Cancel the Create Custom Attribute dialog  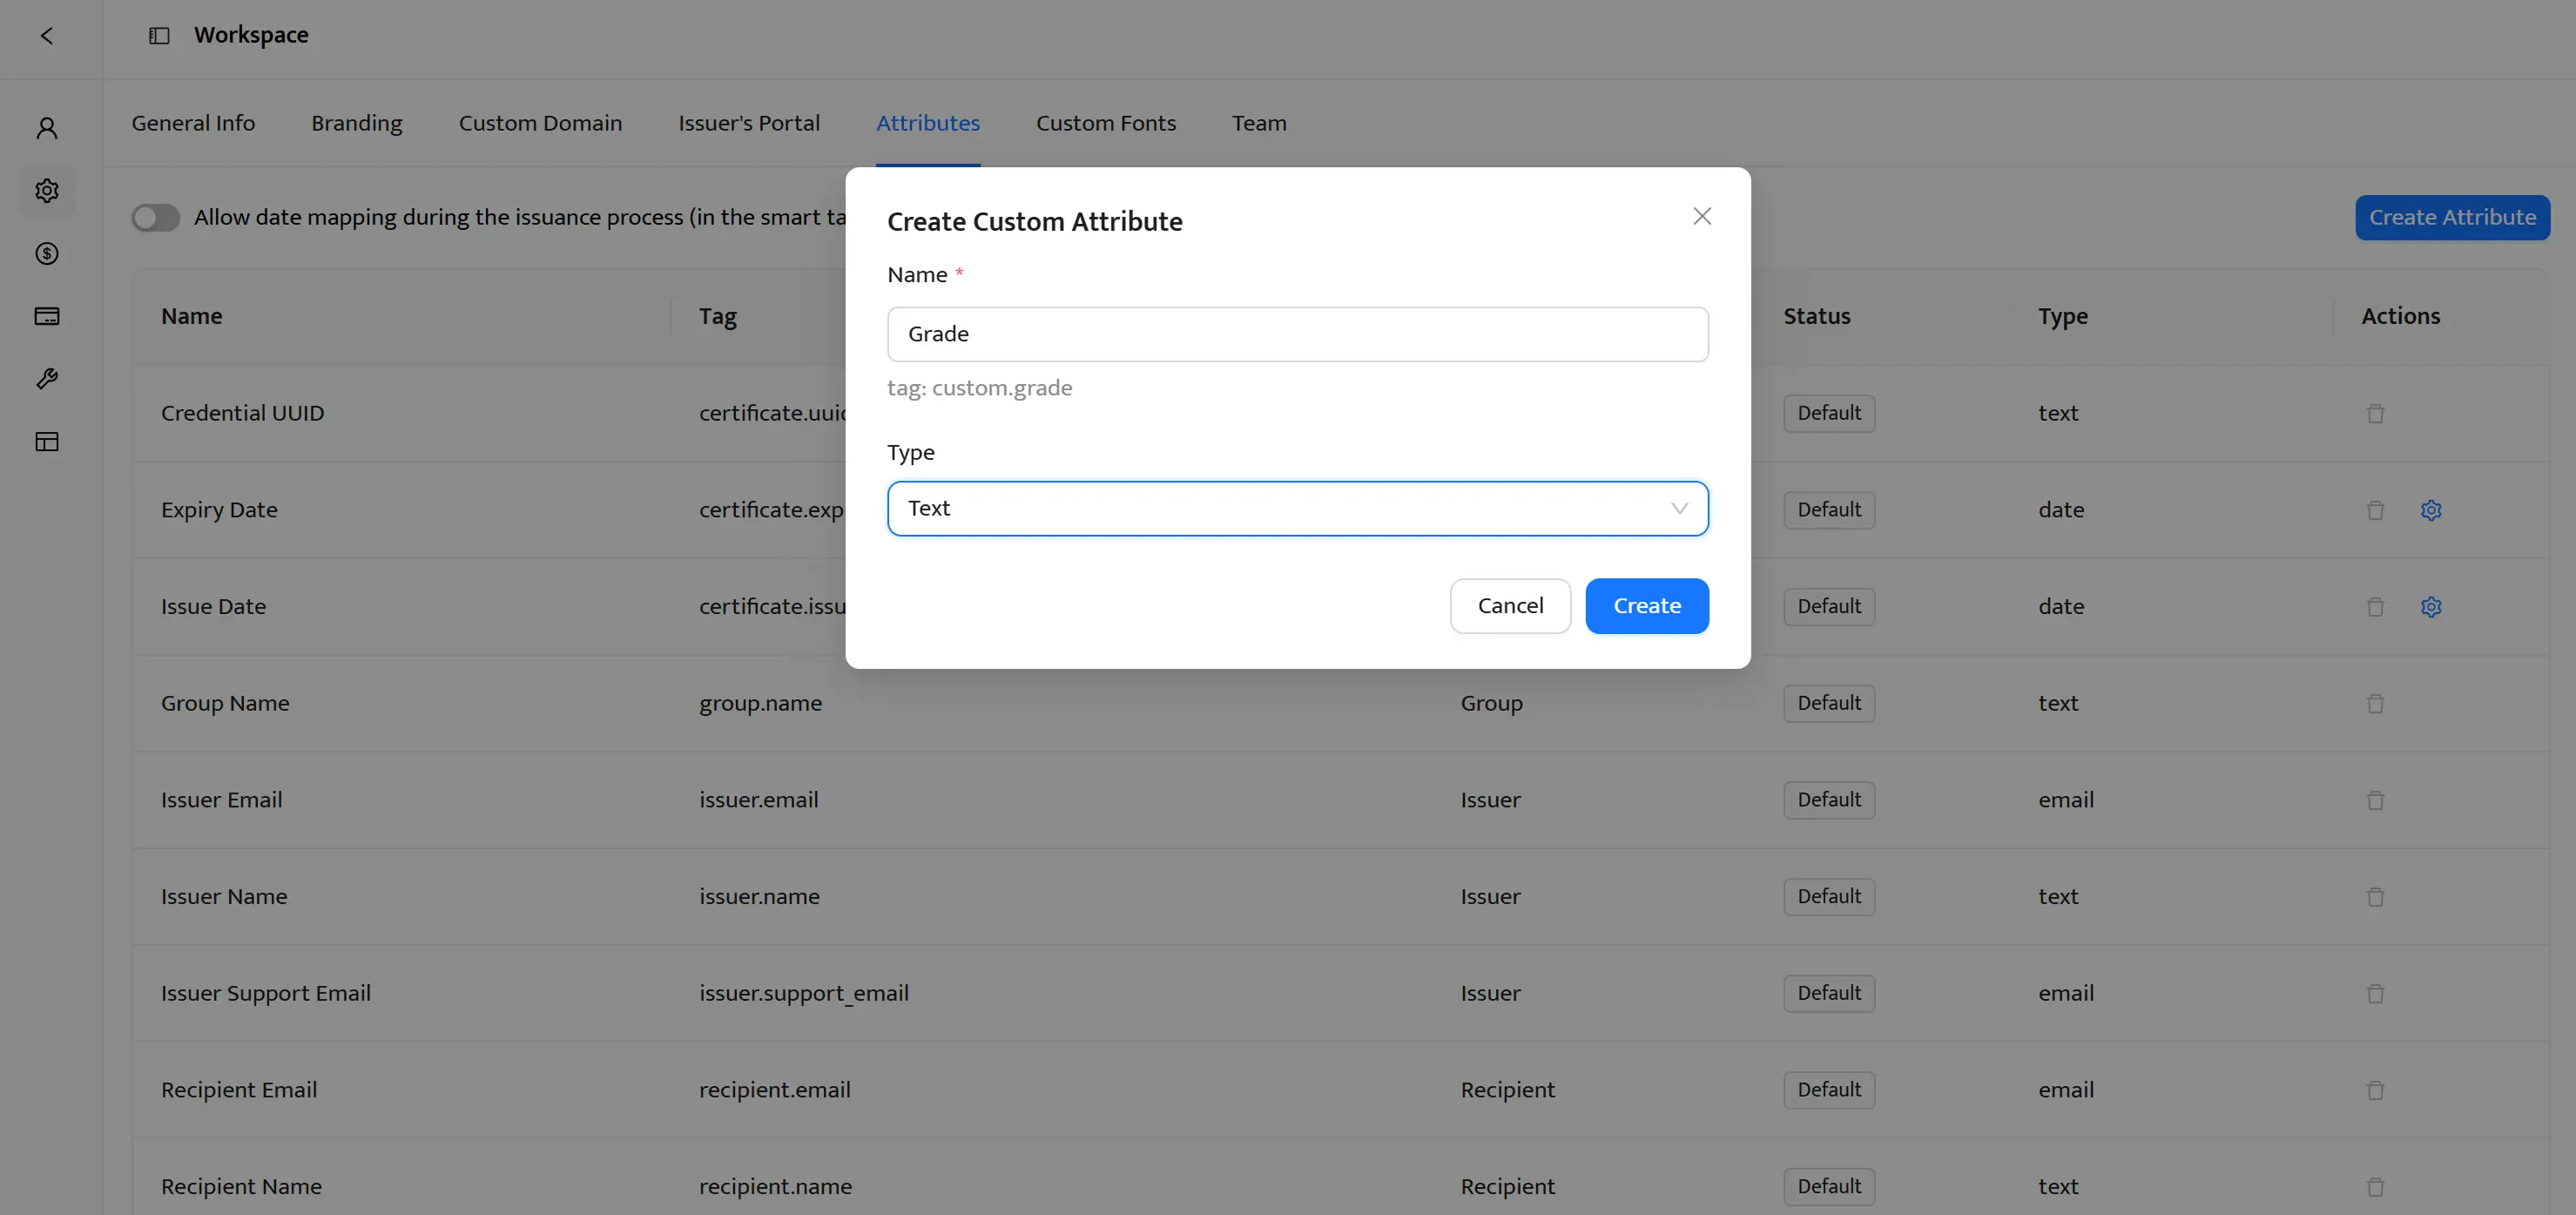(x=1509, y=606)
